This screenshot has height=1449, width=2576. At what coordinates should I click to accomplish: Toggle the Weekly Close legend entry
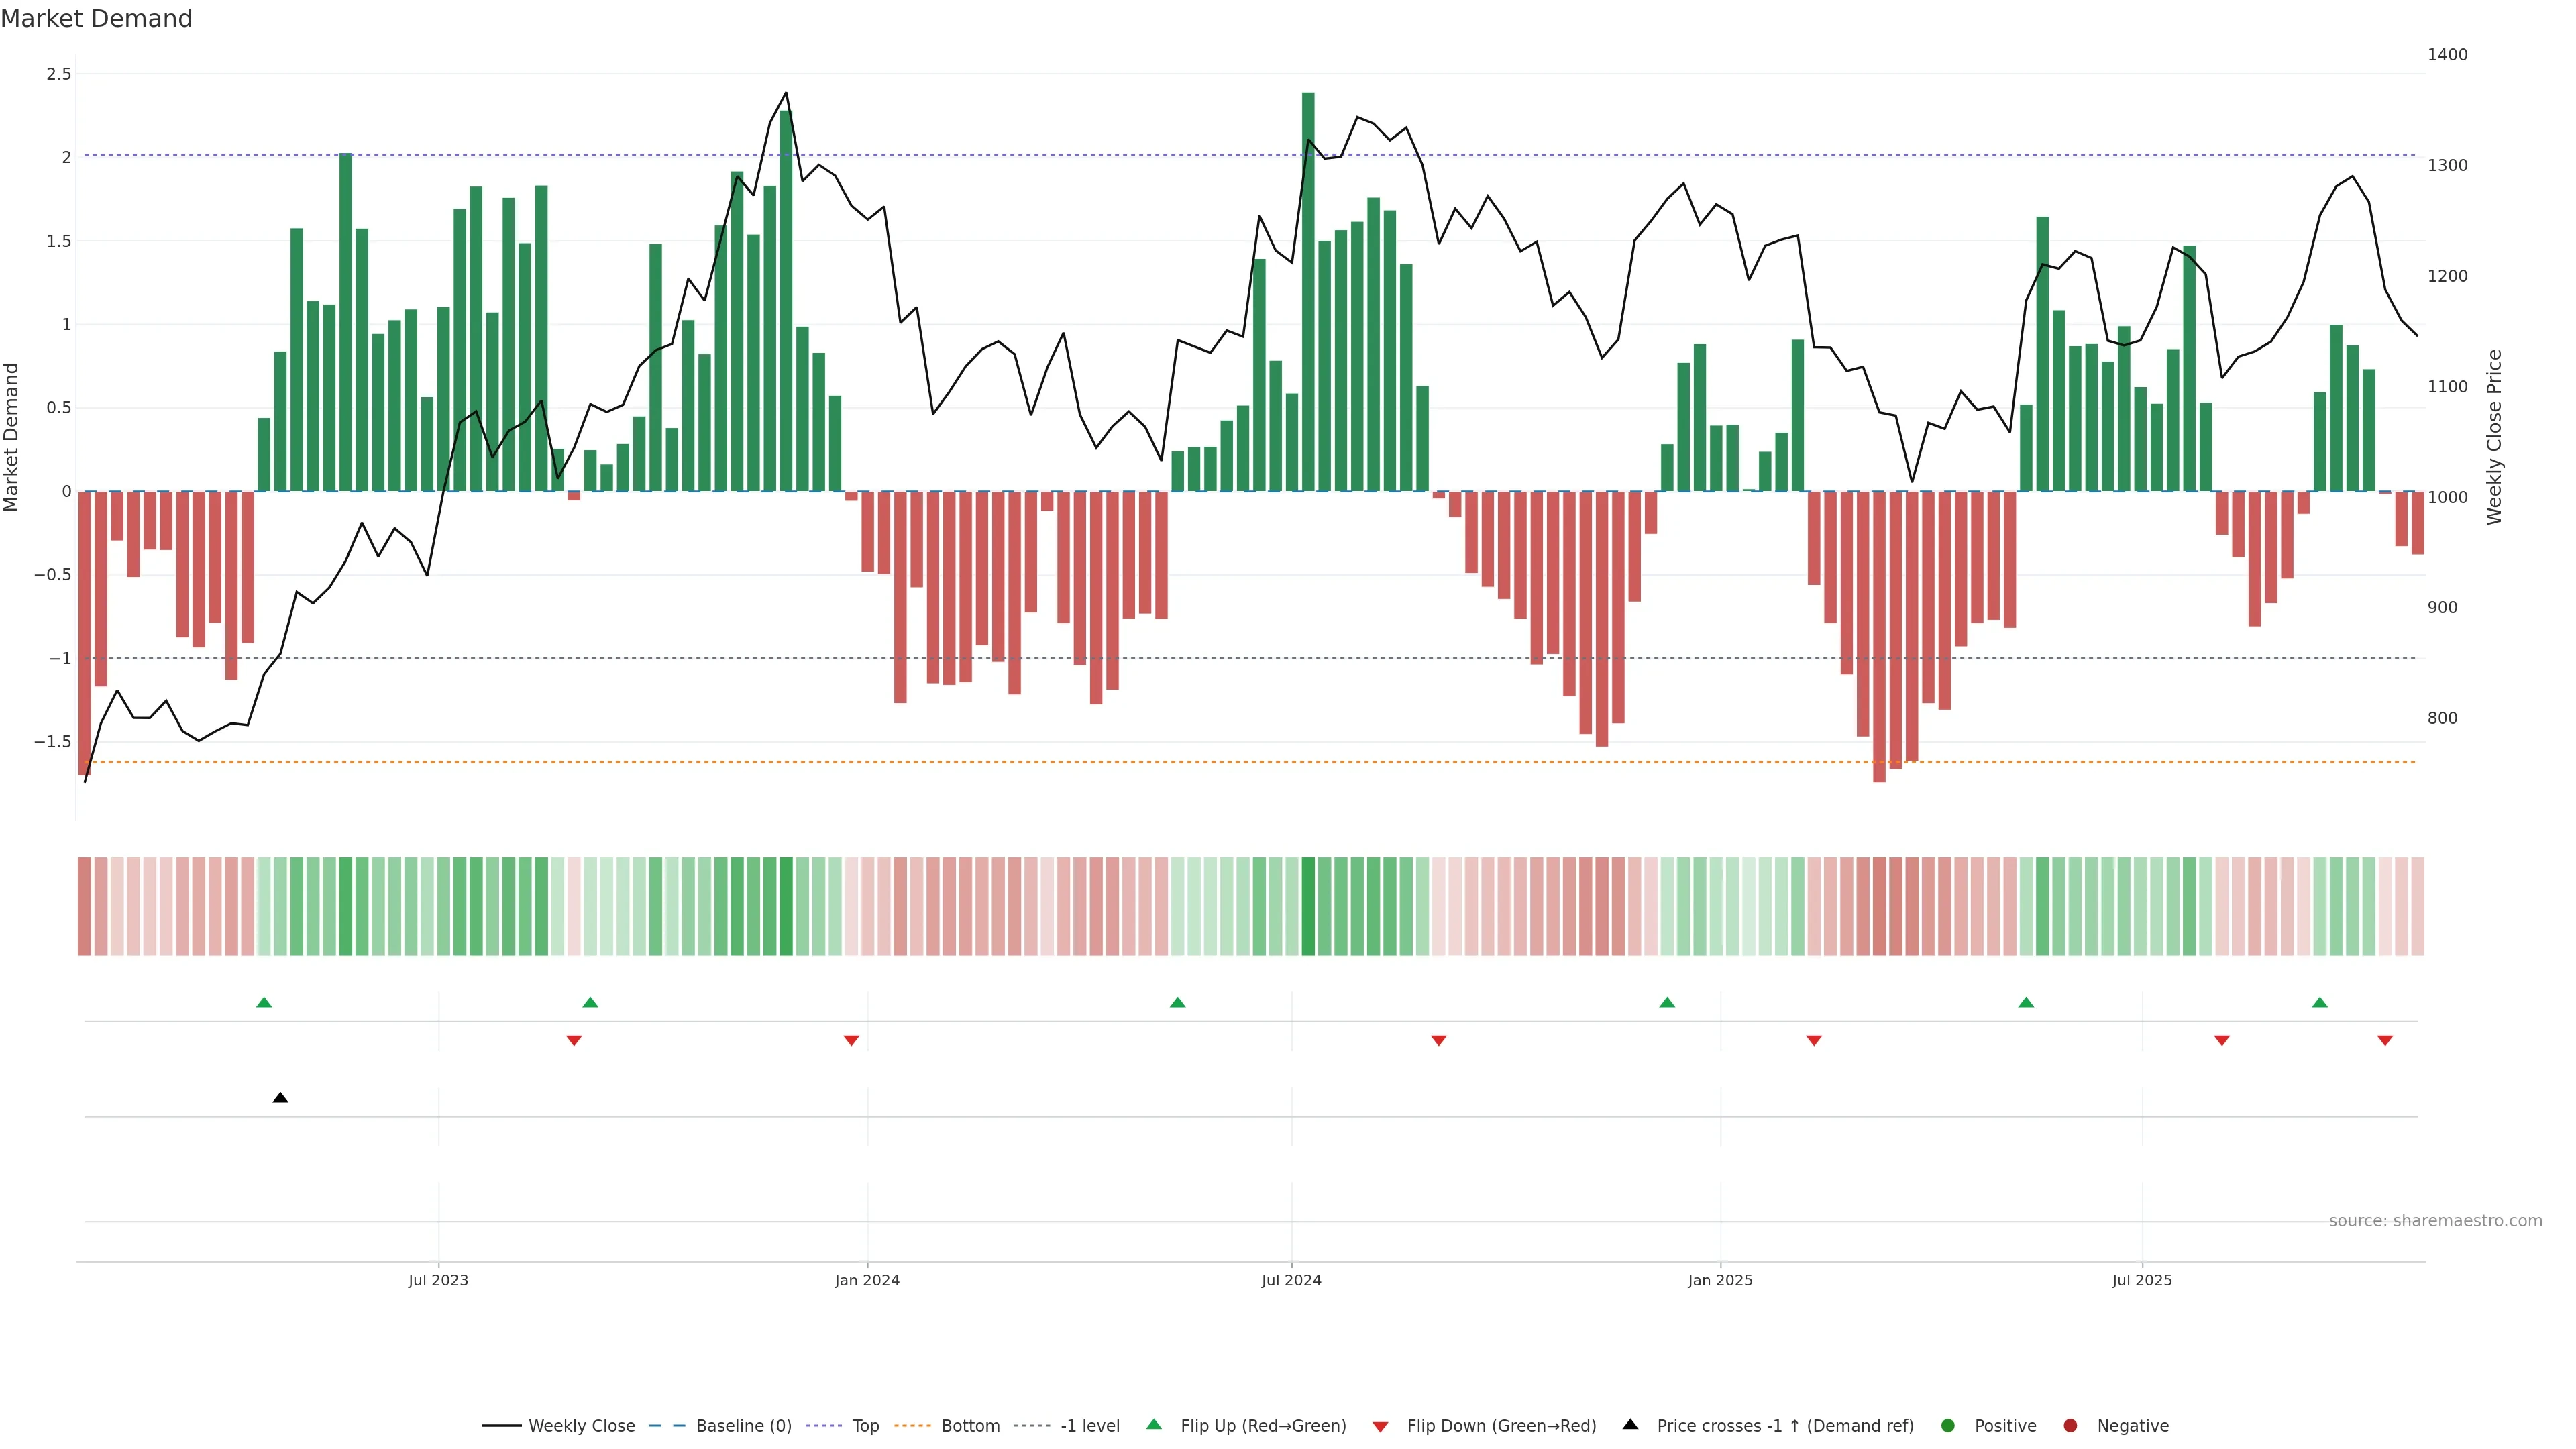(x=581, y=1426)
